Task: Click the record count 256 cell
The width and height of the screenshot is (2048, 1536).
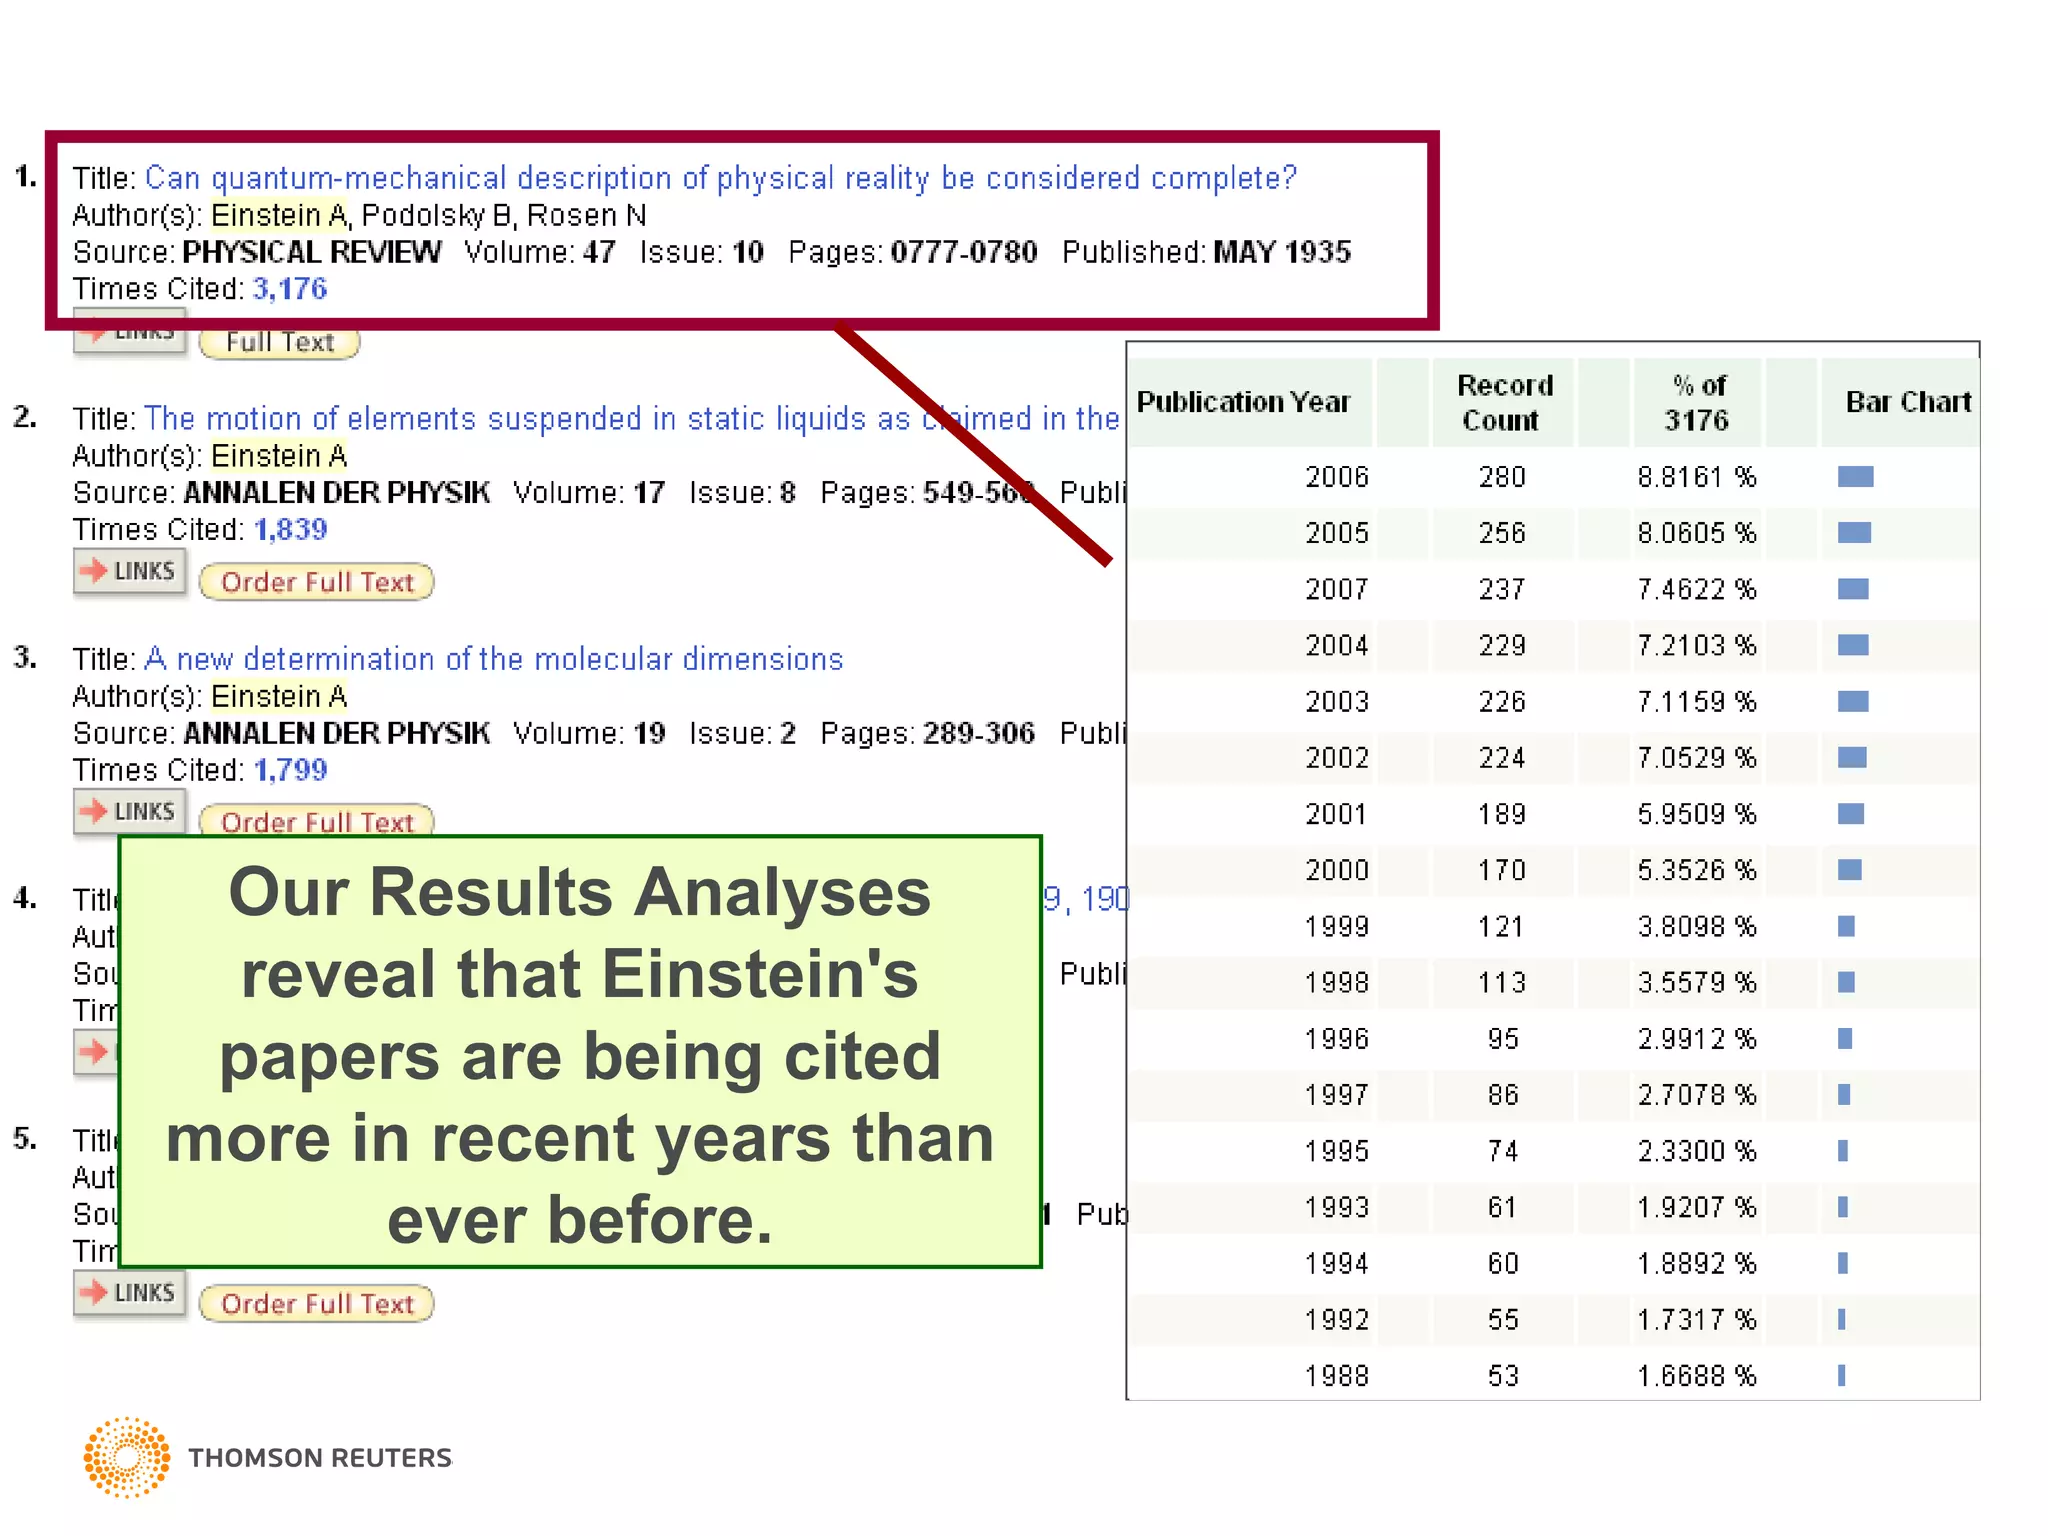Action: pyautogui.click(x=1502, y=533)
